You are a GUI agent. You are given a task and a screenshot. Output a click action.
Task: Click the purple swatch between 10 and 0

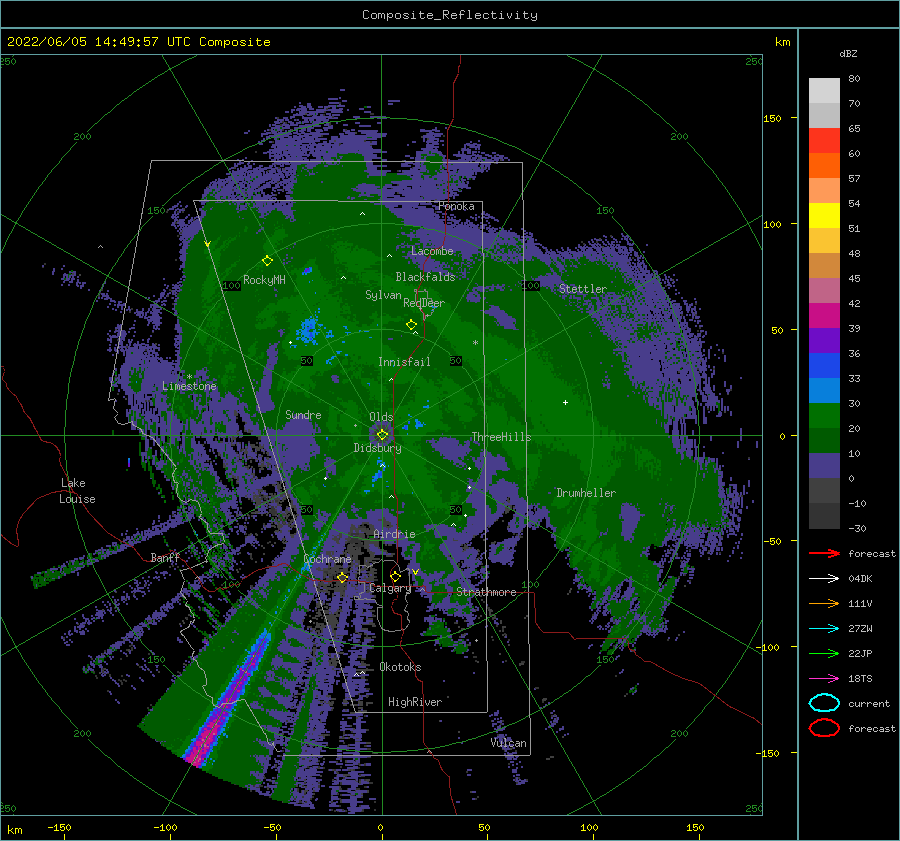[x=824, y=466]
